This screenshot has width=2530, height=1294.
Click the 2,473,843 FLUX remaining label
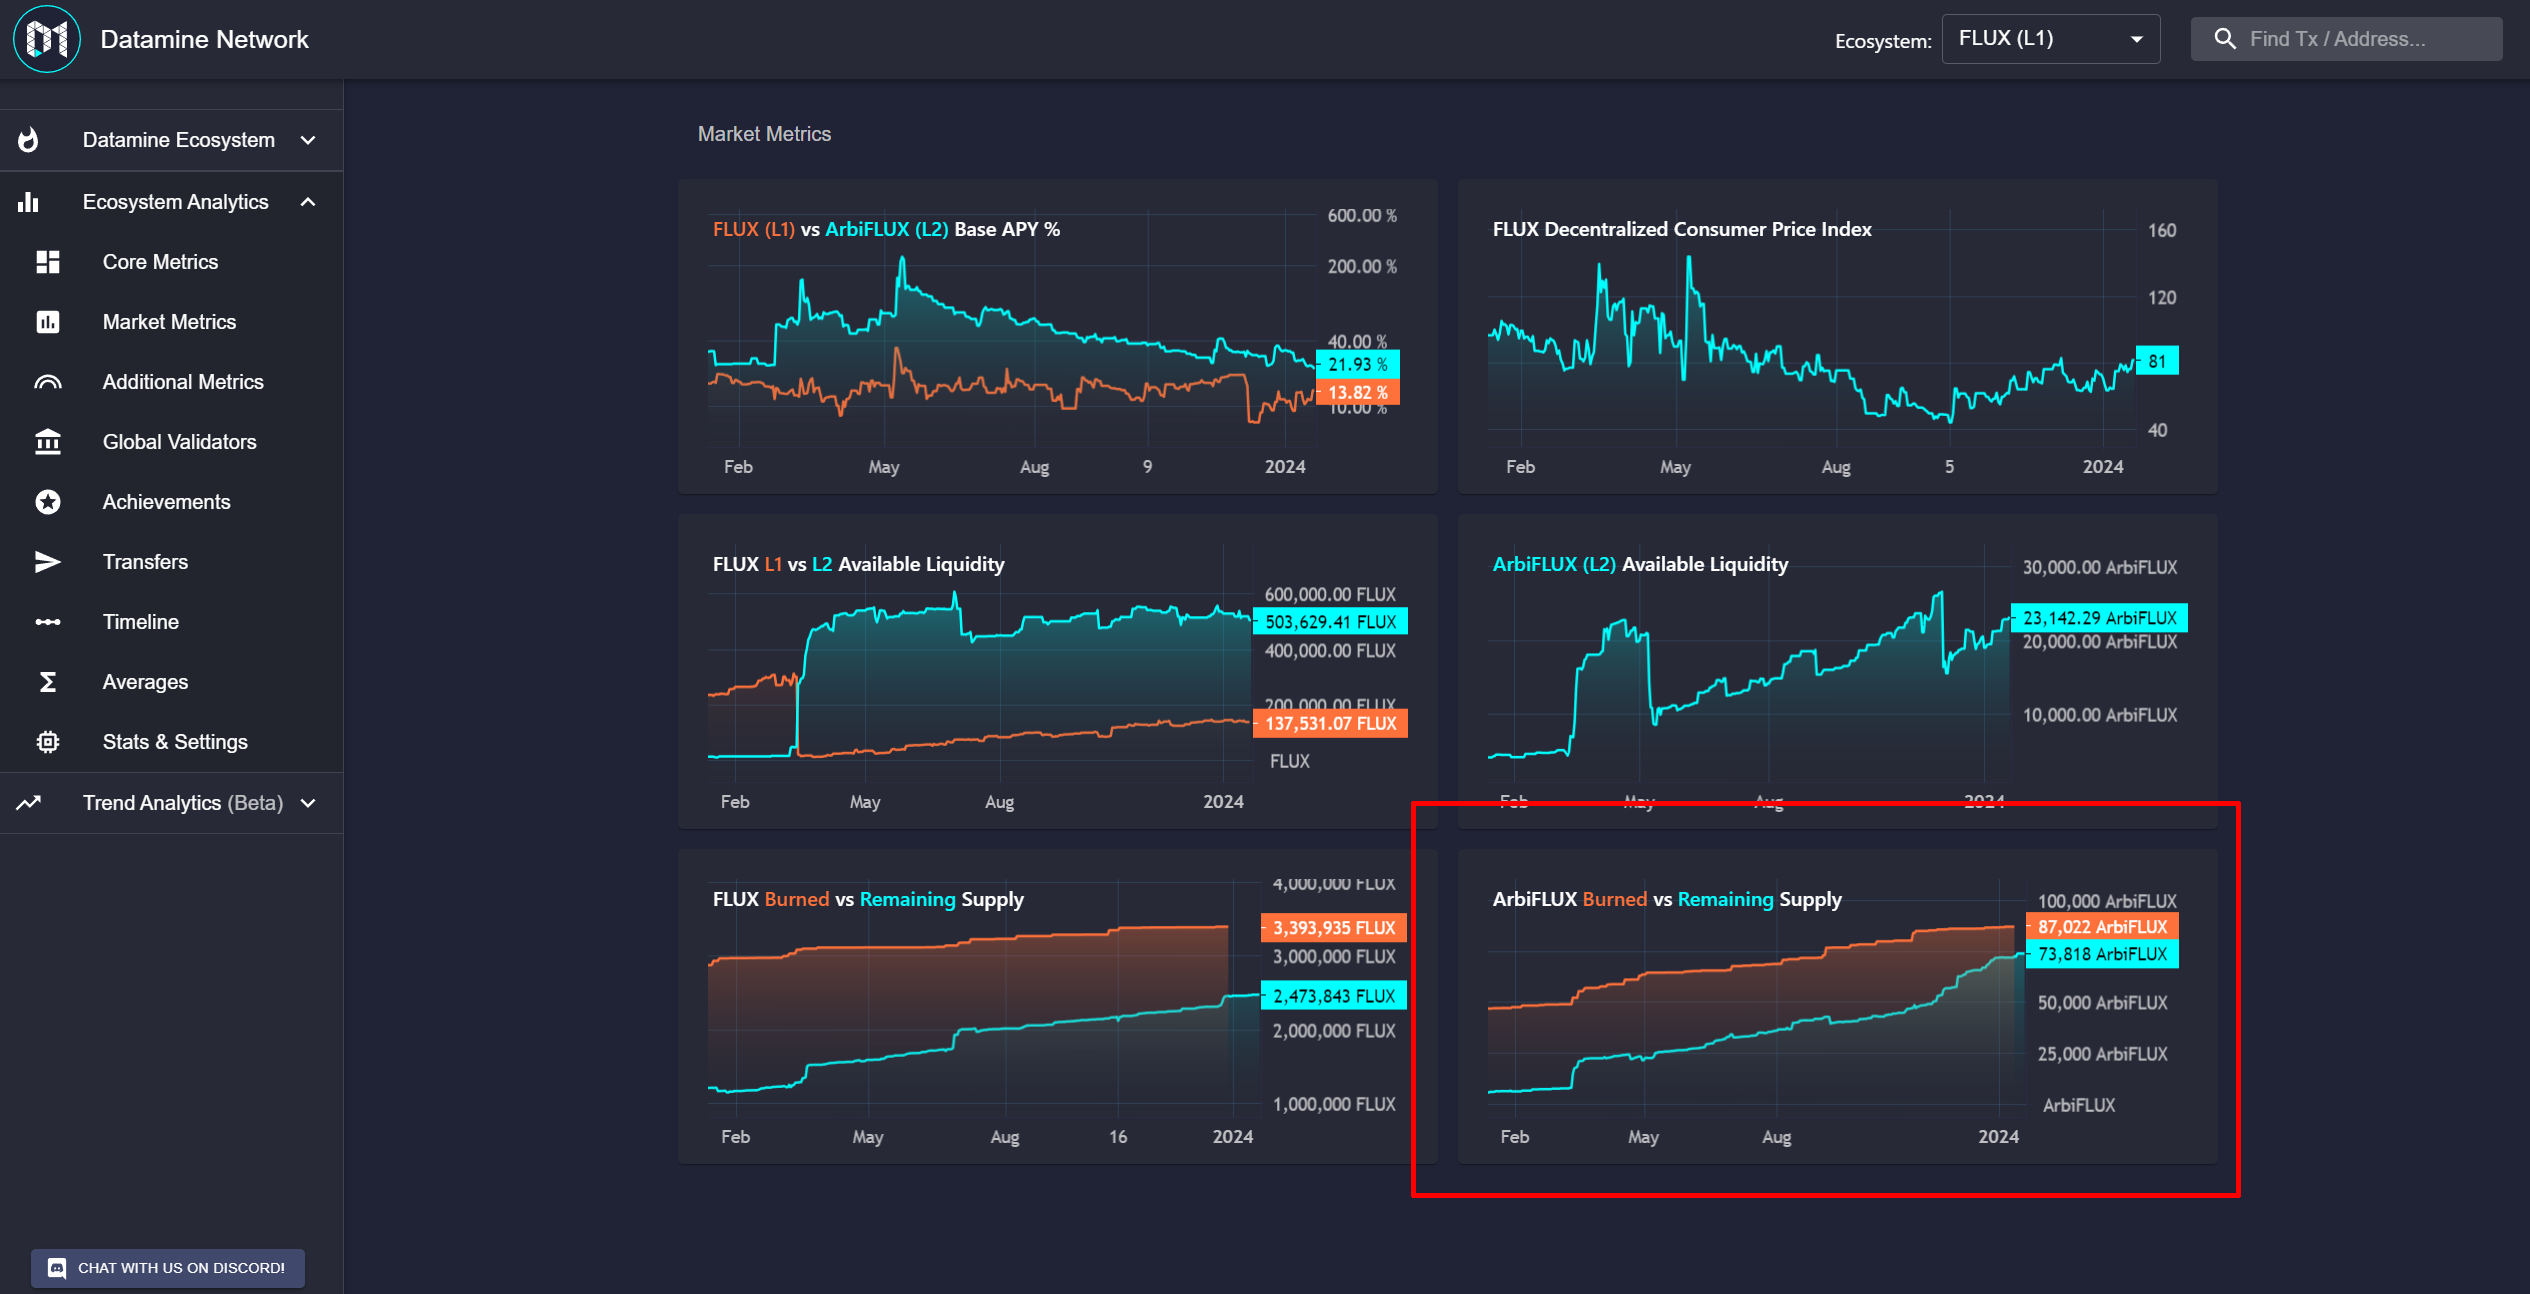1334,996
